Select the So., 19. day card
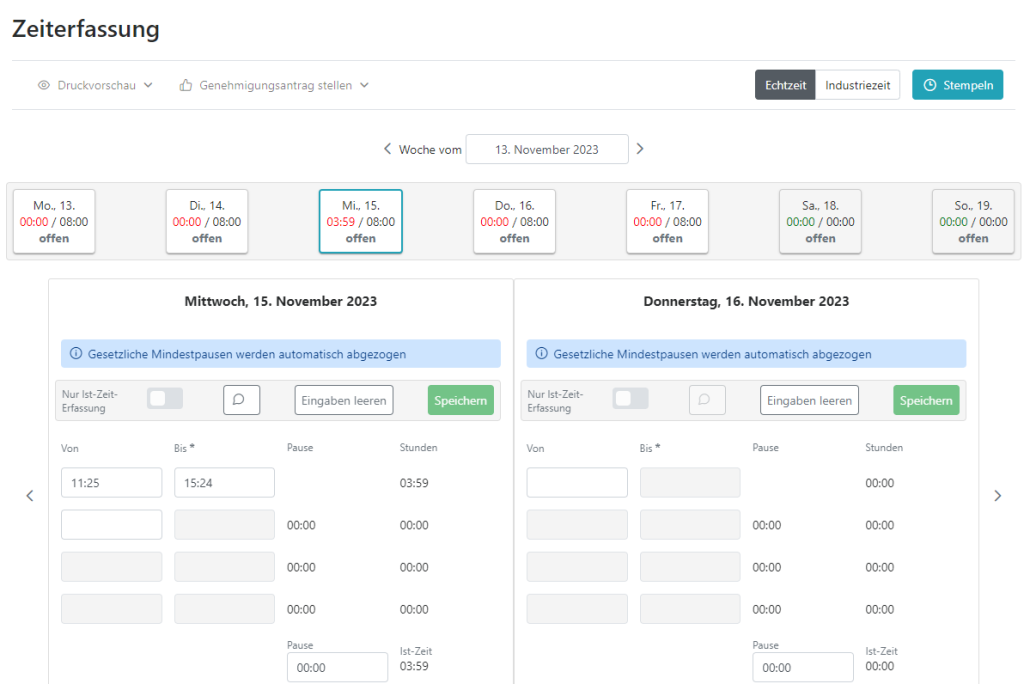Screen dimensions: 1024x684 click(973, 221)
